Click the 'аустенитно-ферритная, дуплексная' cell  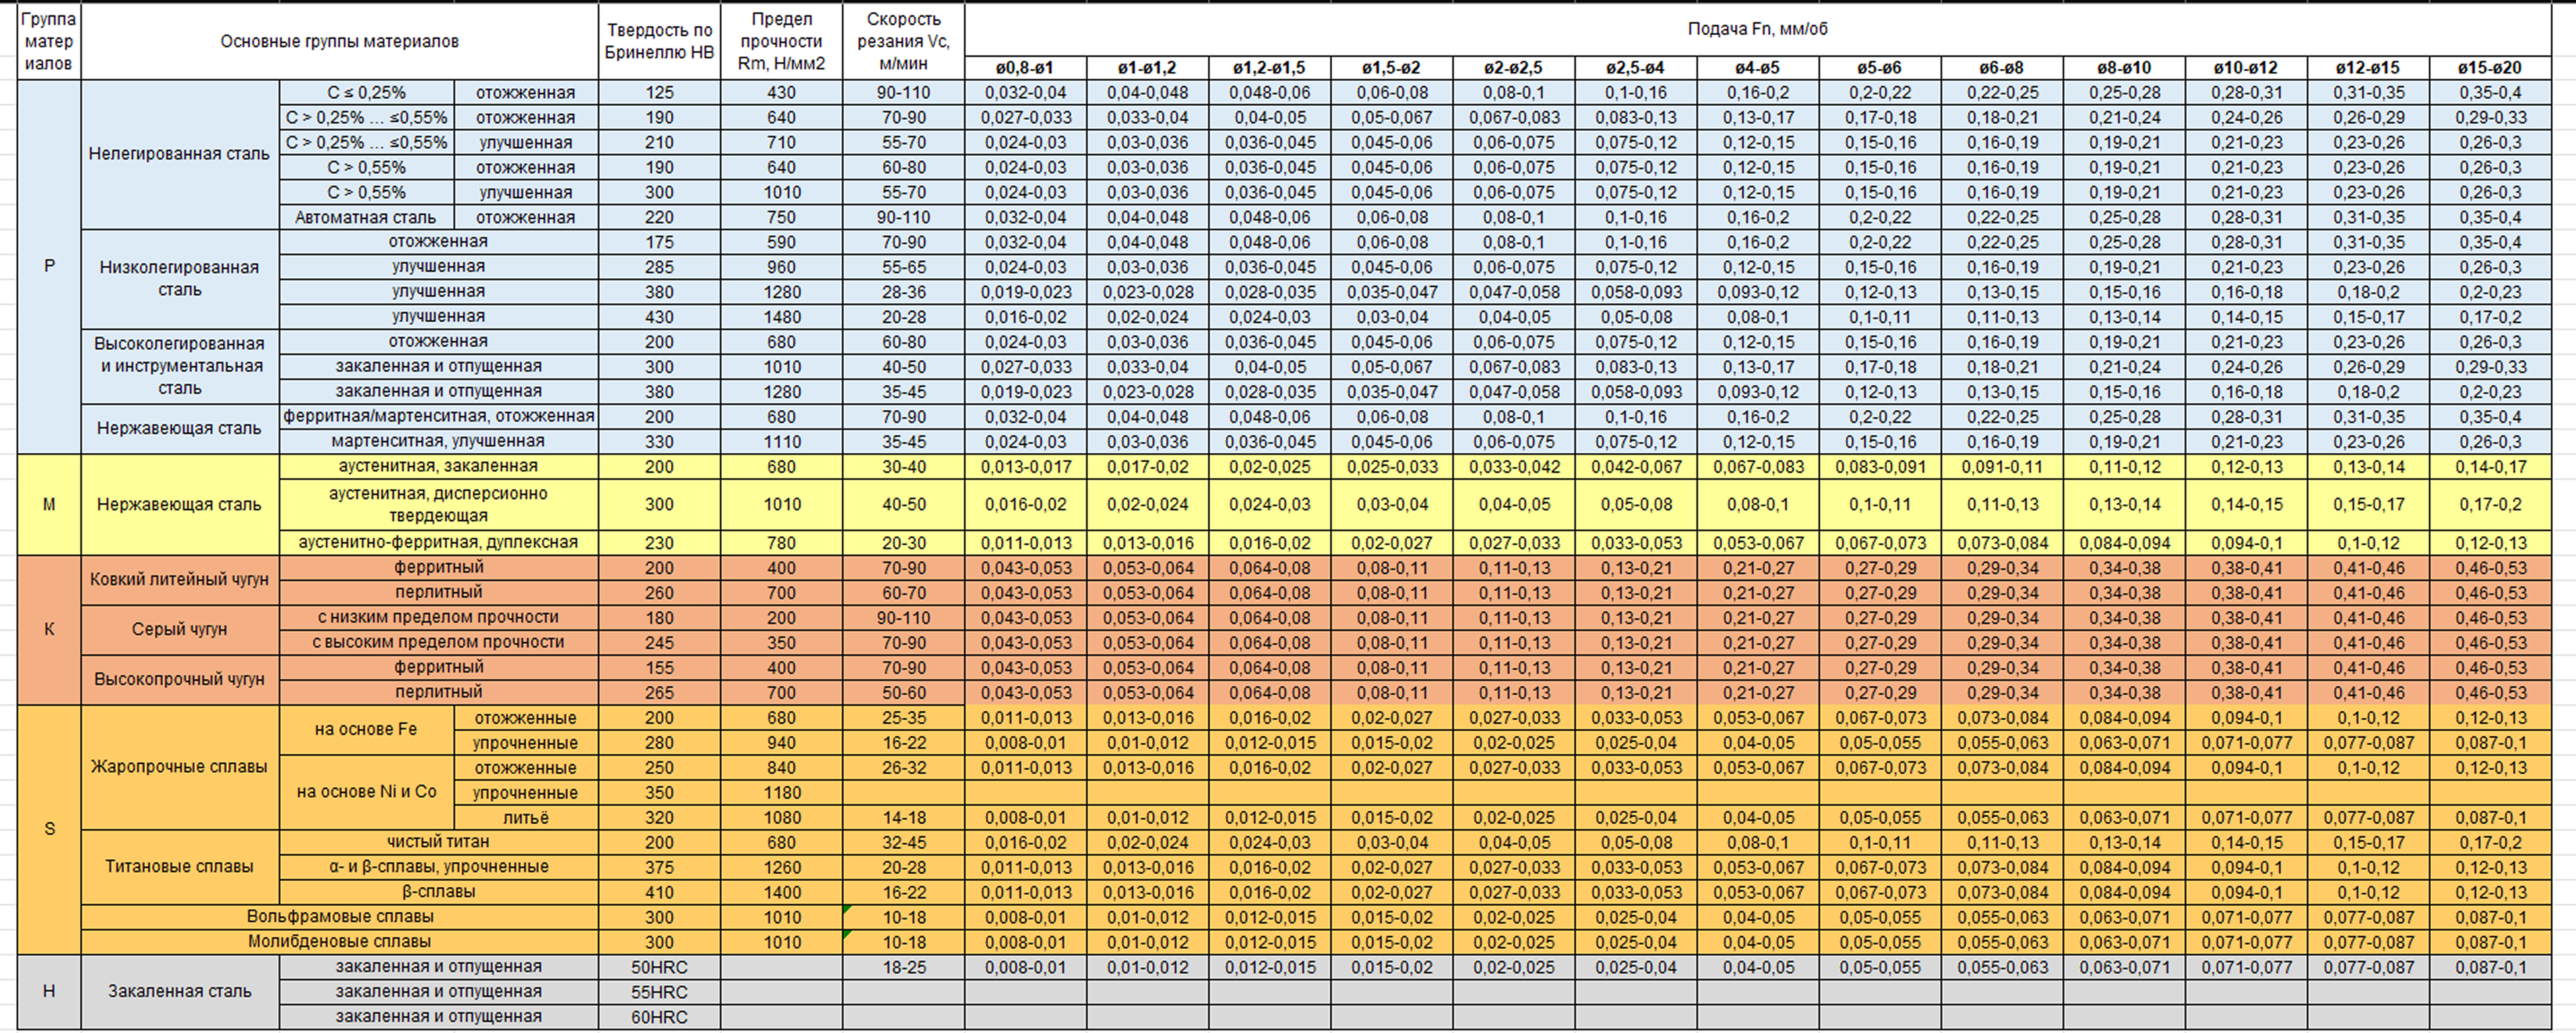[438, 543]
